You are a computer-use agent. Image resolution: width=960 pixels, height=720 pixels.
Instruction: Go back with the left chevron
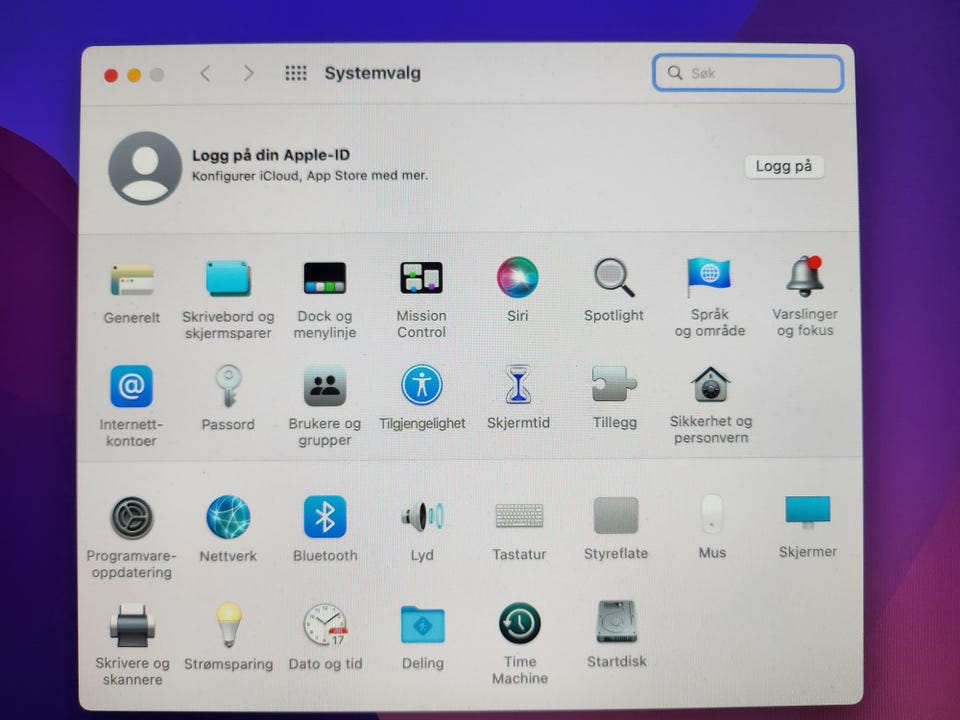[x=205, y=74]
